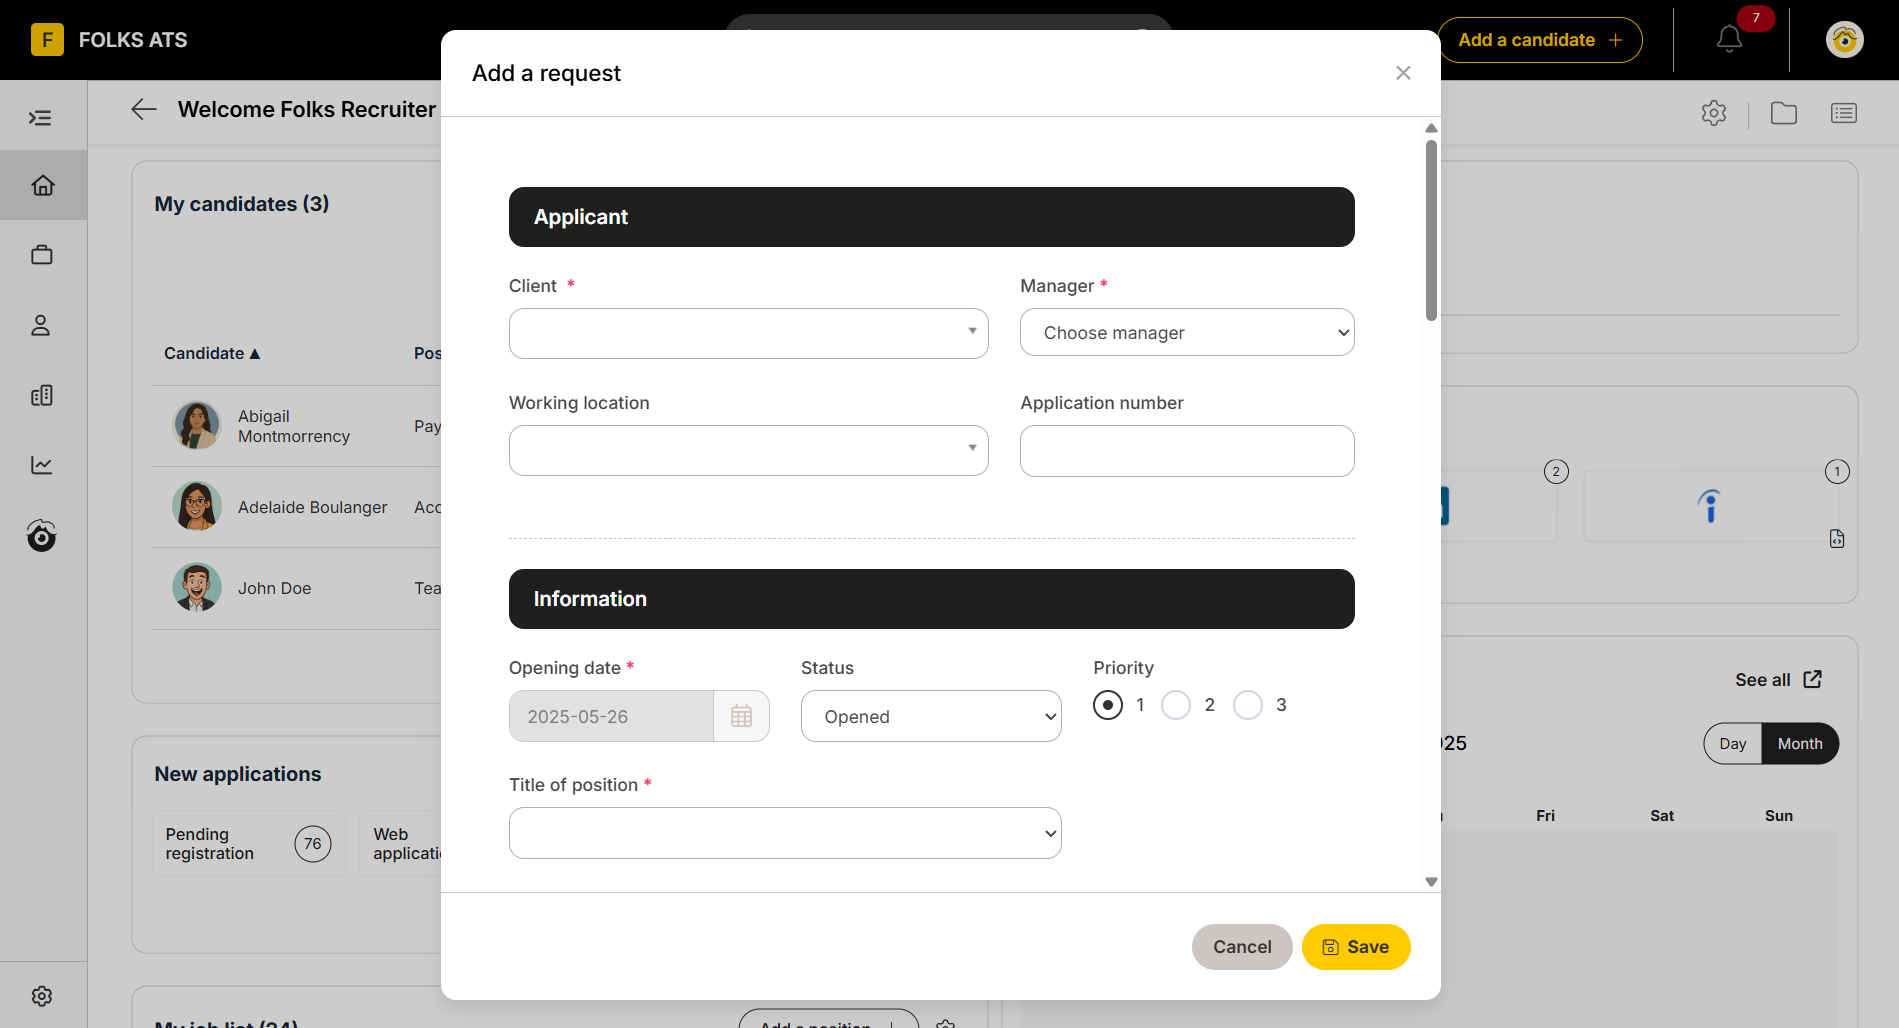Click the folder icon in top toolbar

pyautogui.click(x=1784, y=113)
